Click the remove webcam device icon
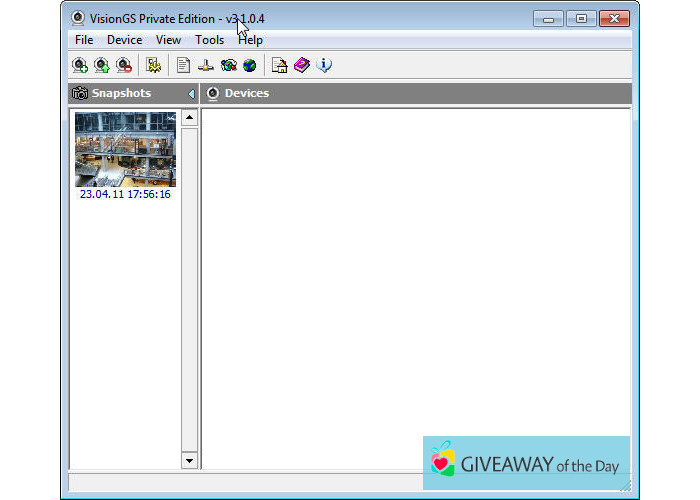700x500 pixels. pos(124,66)
